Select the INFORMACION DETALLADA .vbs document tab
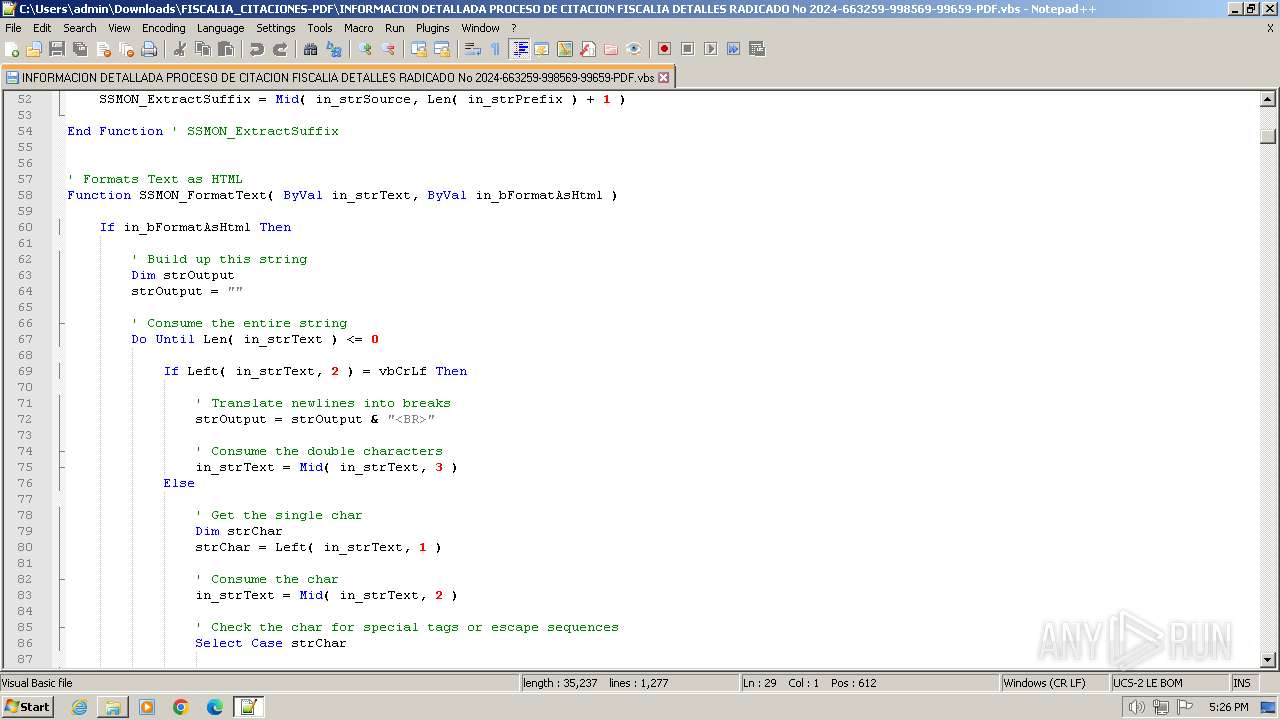The image size is (1280, 720). coord(337,77)
